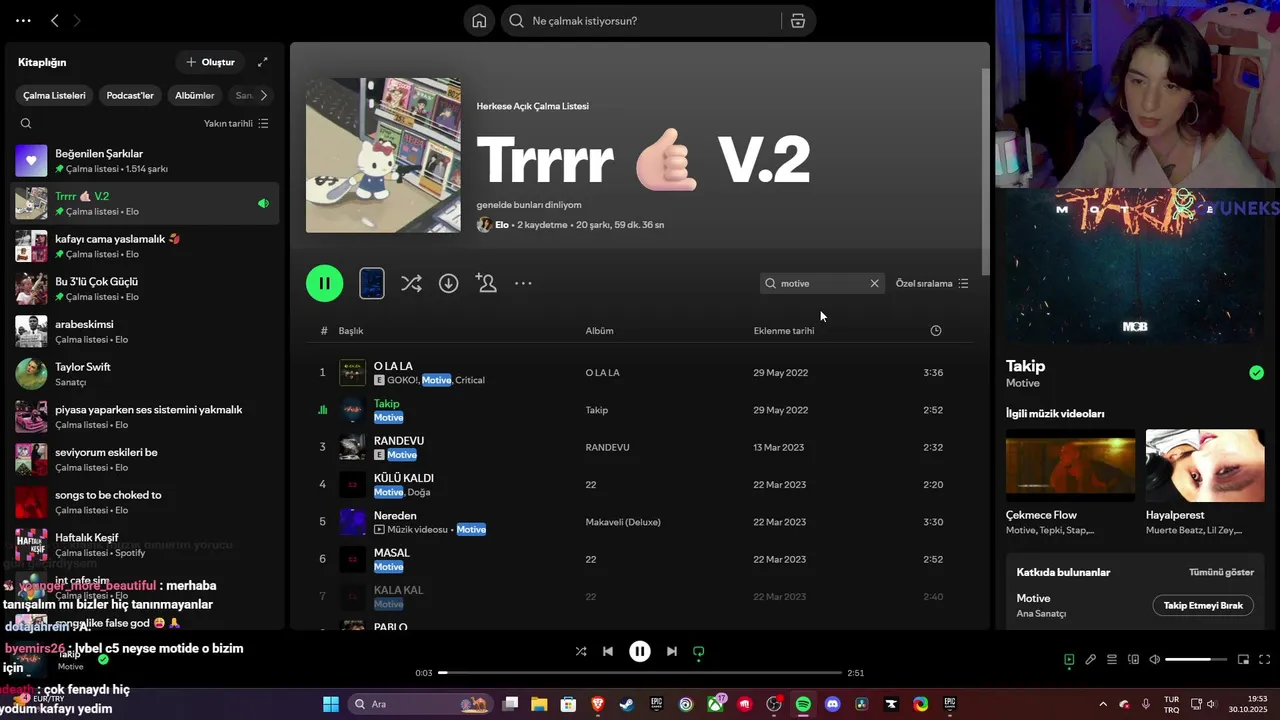The image size is (1280, 720).
Task: Mute audio with the speaker icon
Action: pos(1155,660)
